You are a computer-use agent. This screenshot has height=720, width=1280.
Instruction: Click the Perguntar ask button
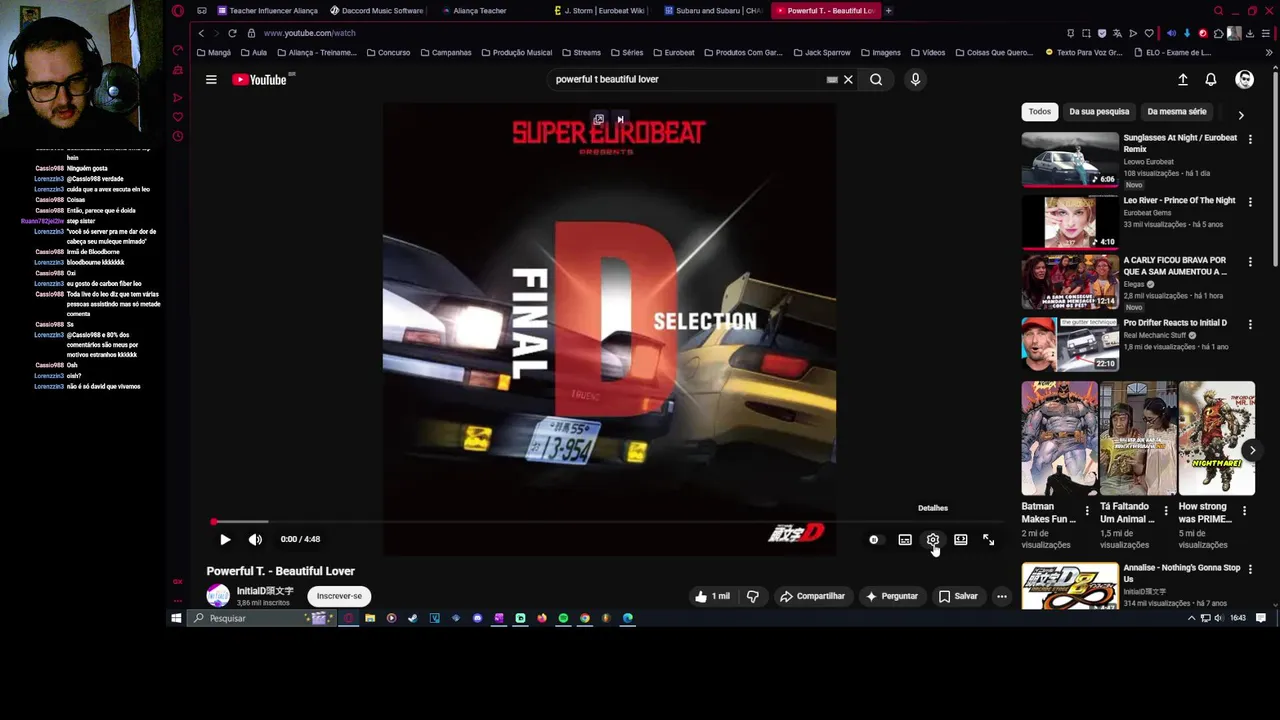pos(892,596)
